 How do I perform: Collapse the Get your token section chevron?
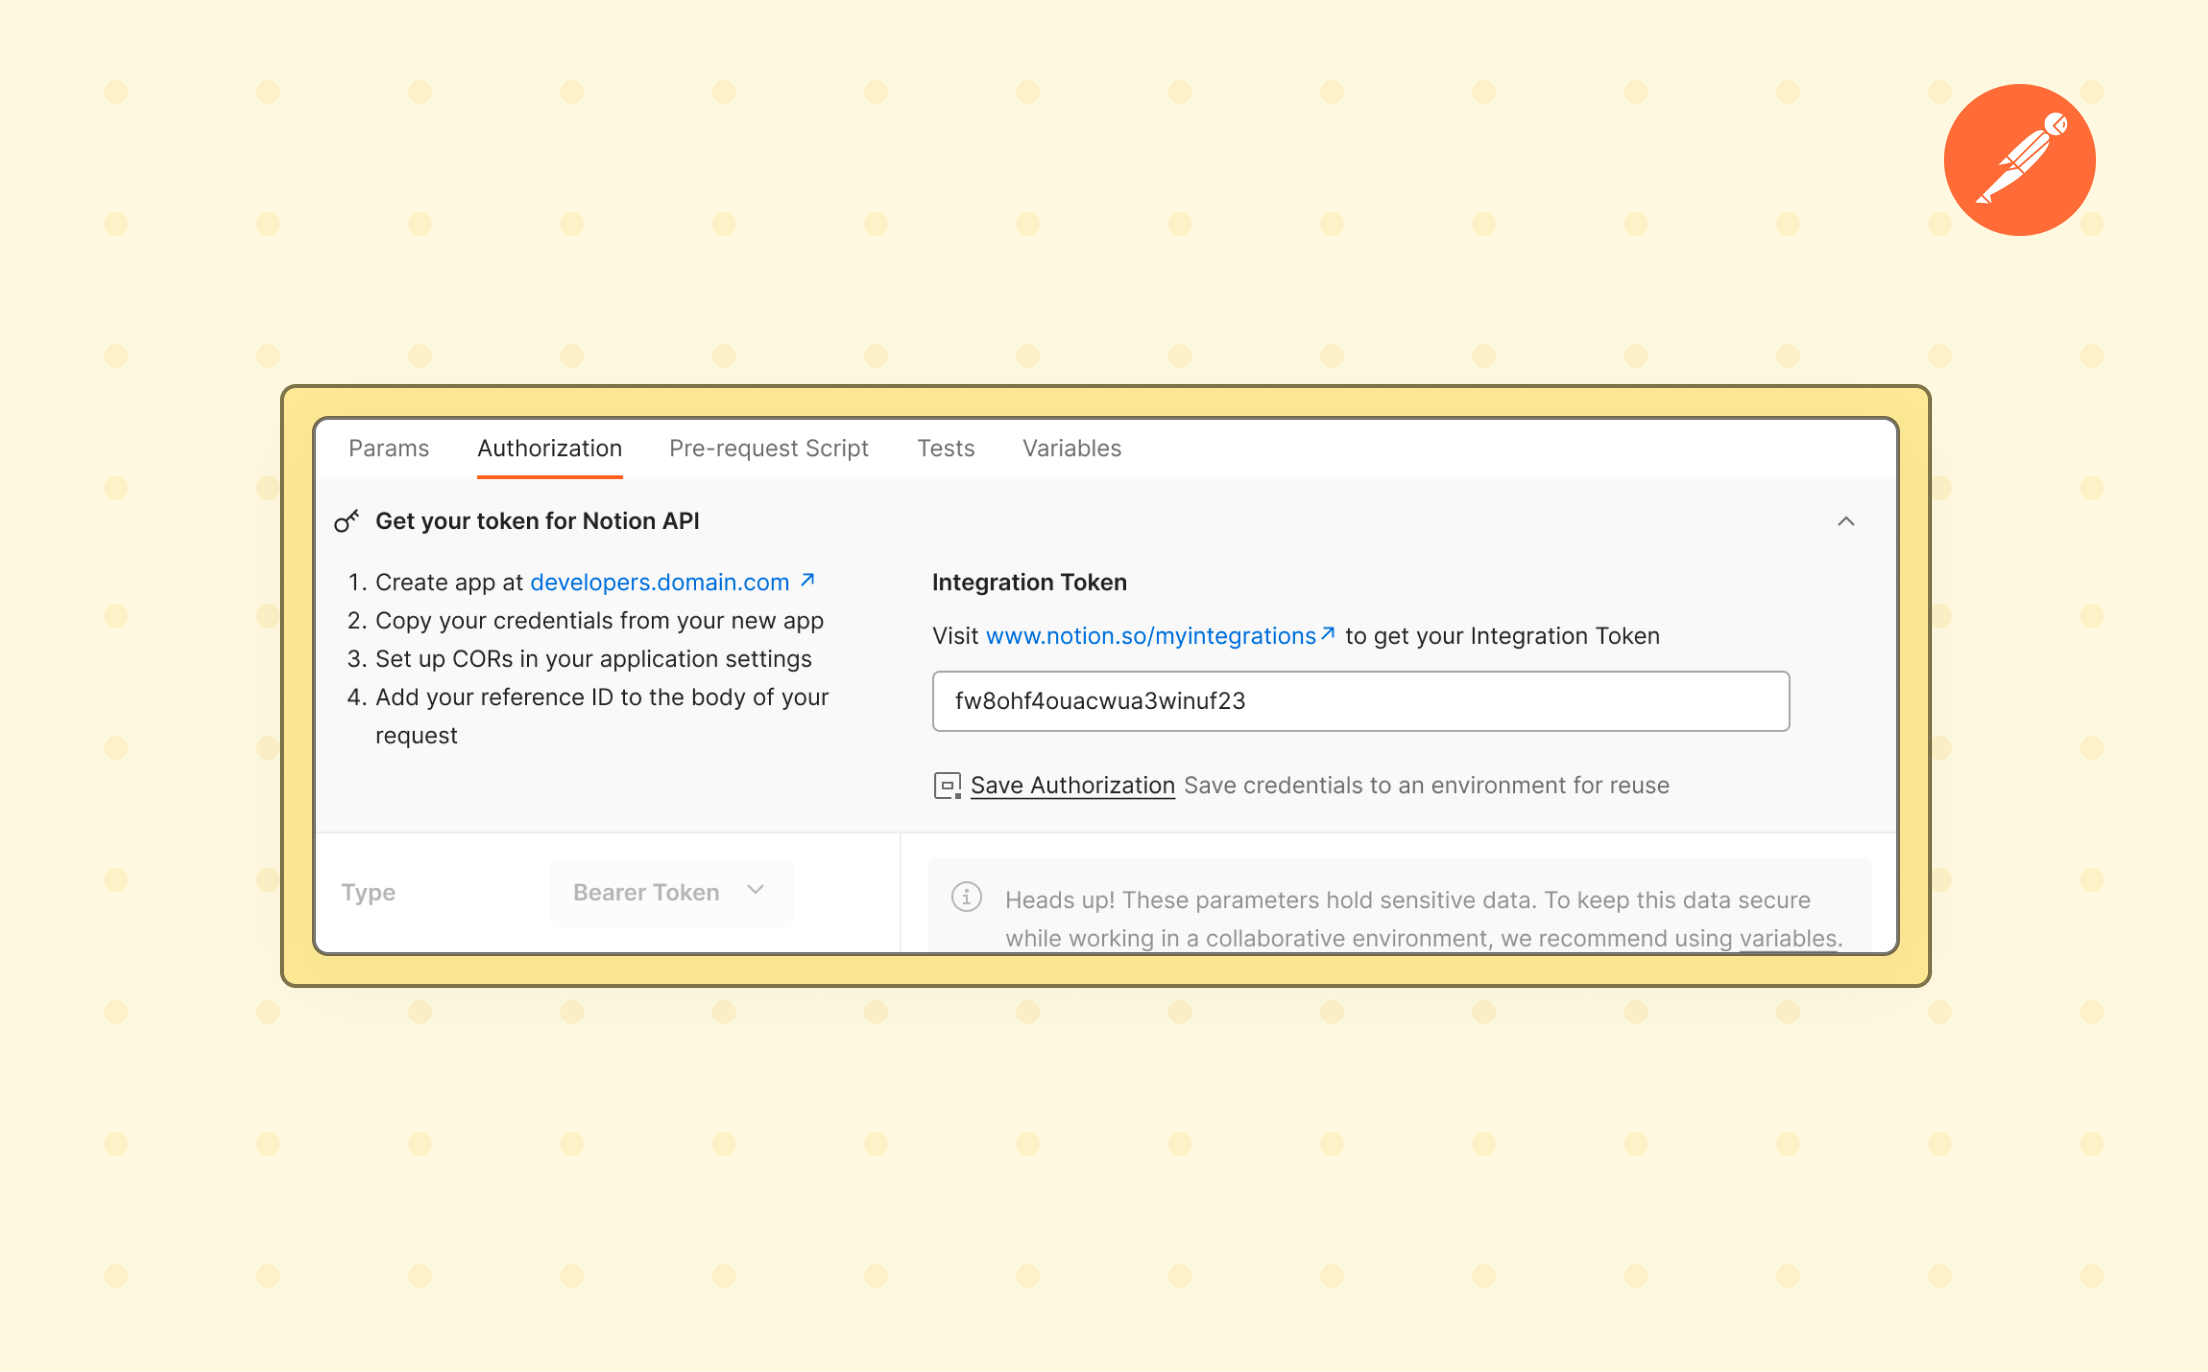click(1846, 521)
